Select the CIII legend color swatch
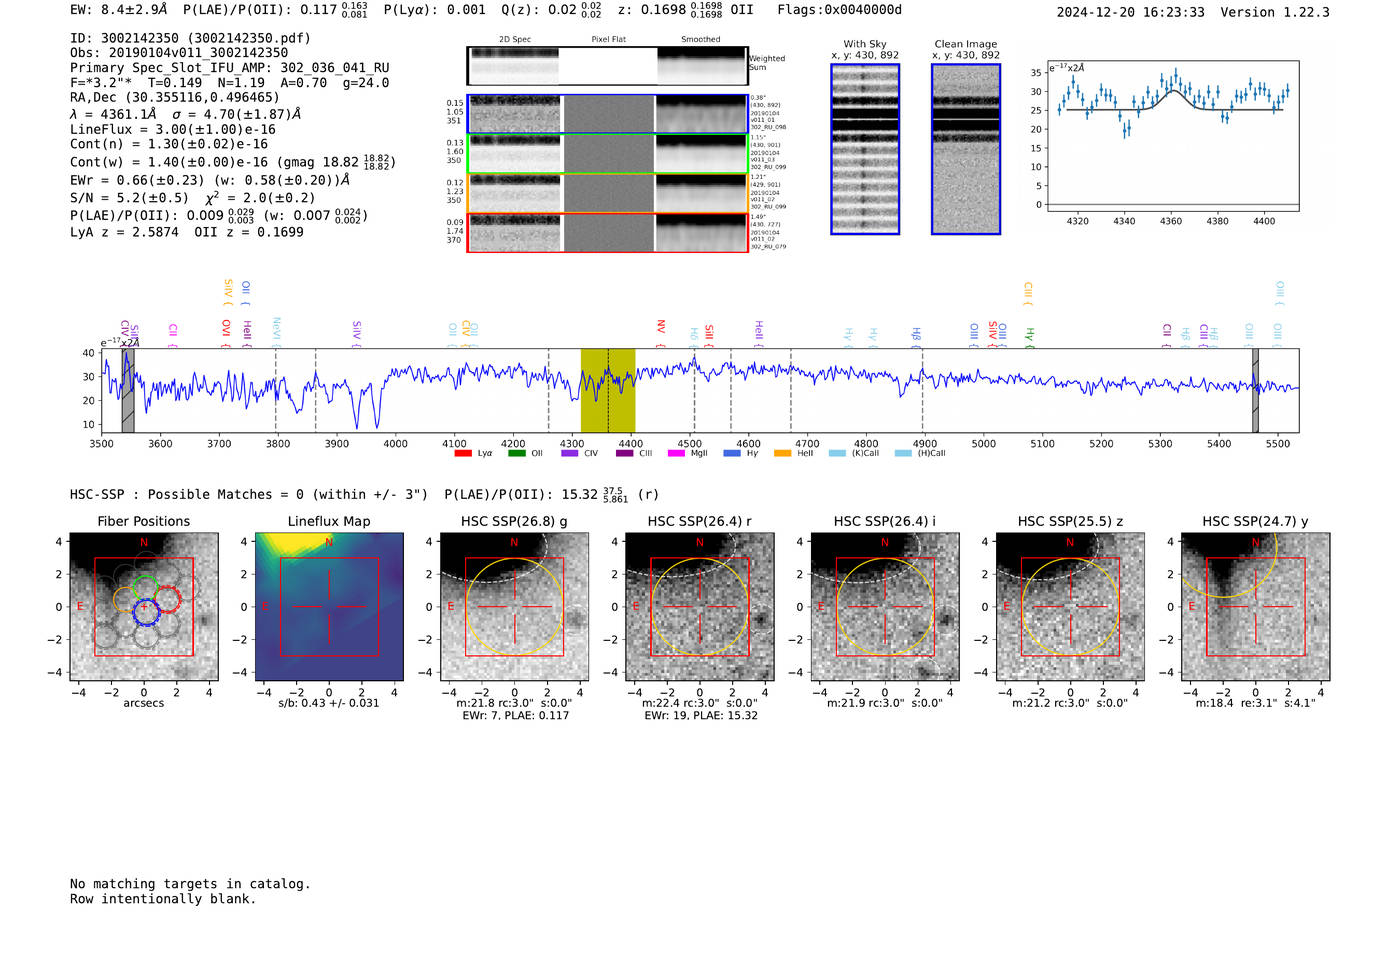This screenshot has height=953, width=1400. pos(625,454)
